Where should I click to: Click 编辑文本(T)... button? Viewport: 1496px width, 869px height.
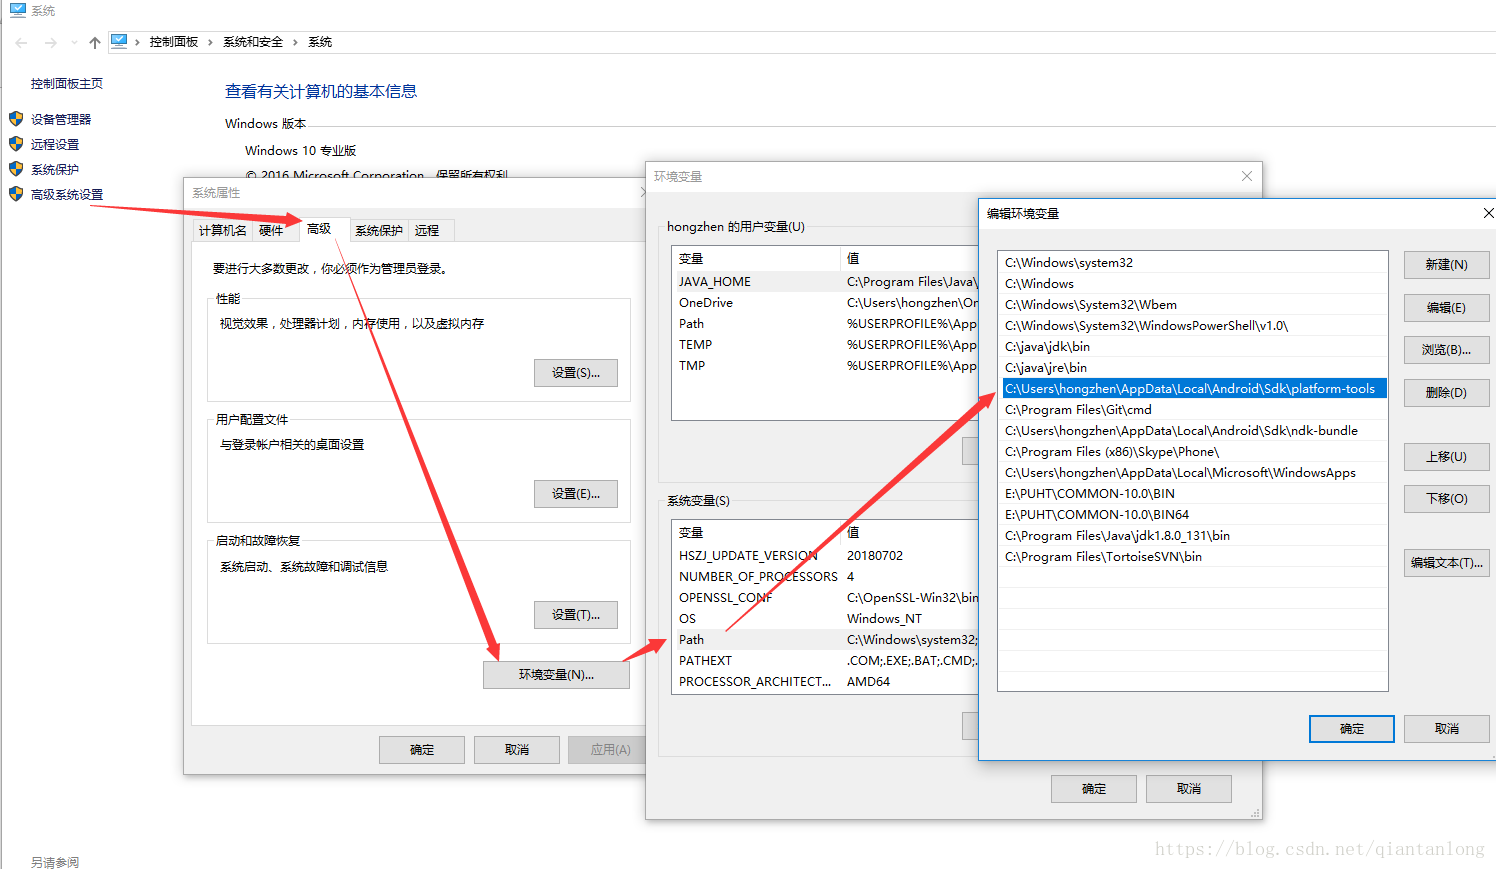tap(1447, 563)
